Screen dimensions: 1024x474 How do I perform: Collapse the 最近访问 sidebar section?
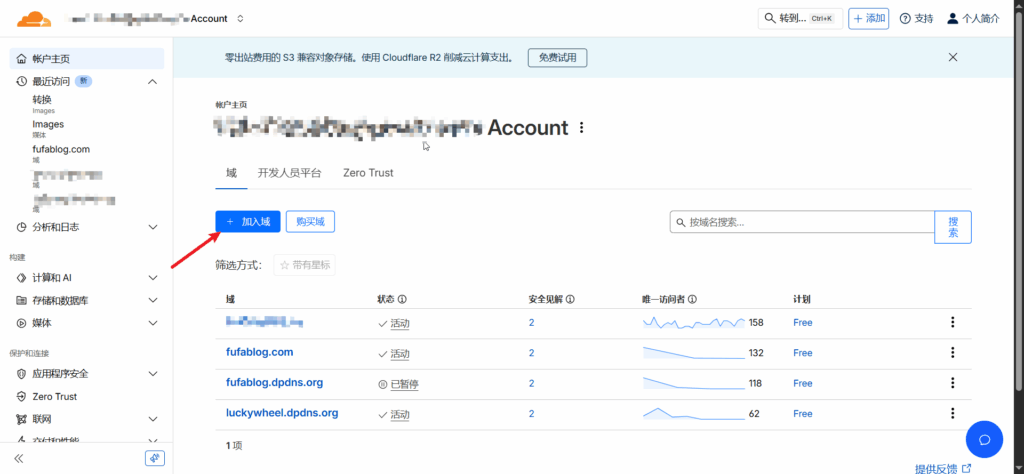pyautogui.click(x=152, y=81)
